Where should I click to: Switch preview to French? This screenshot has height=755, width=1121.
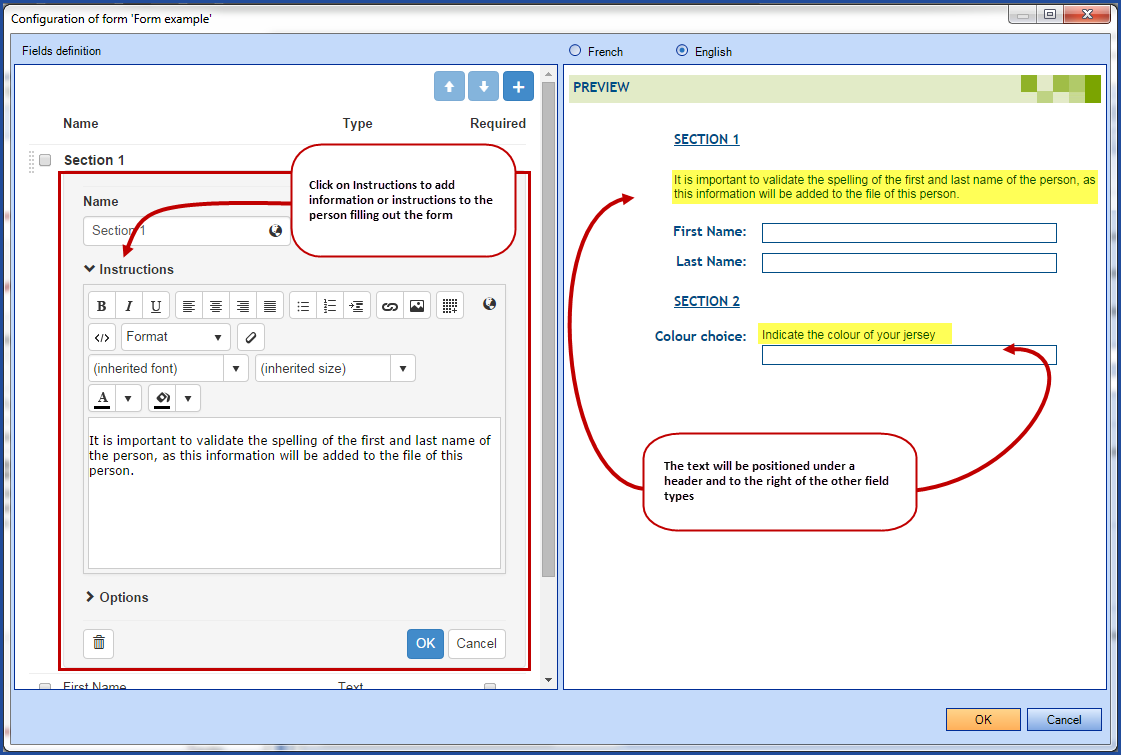pyautogui.click(x=575, y=50)
